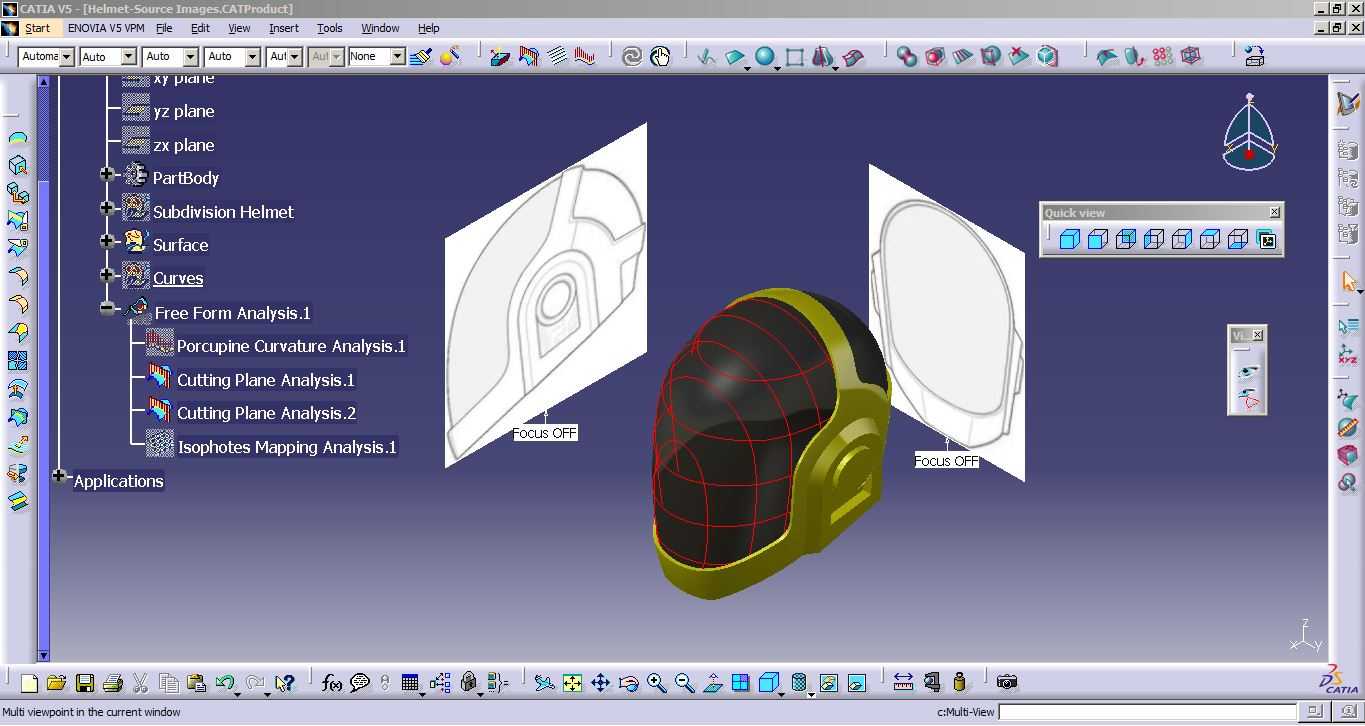Select Porcupine Curvature Analysis.1 in tree
Screen dimensions: 1365x726
point(291,346)
